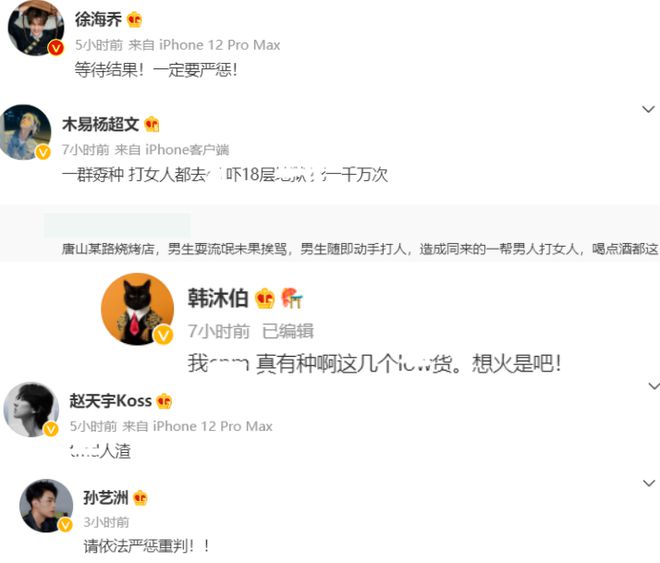
Task: Click the crown VIP badge next to 徐海乔
Action: 134,20
